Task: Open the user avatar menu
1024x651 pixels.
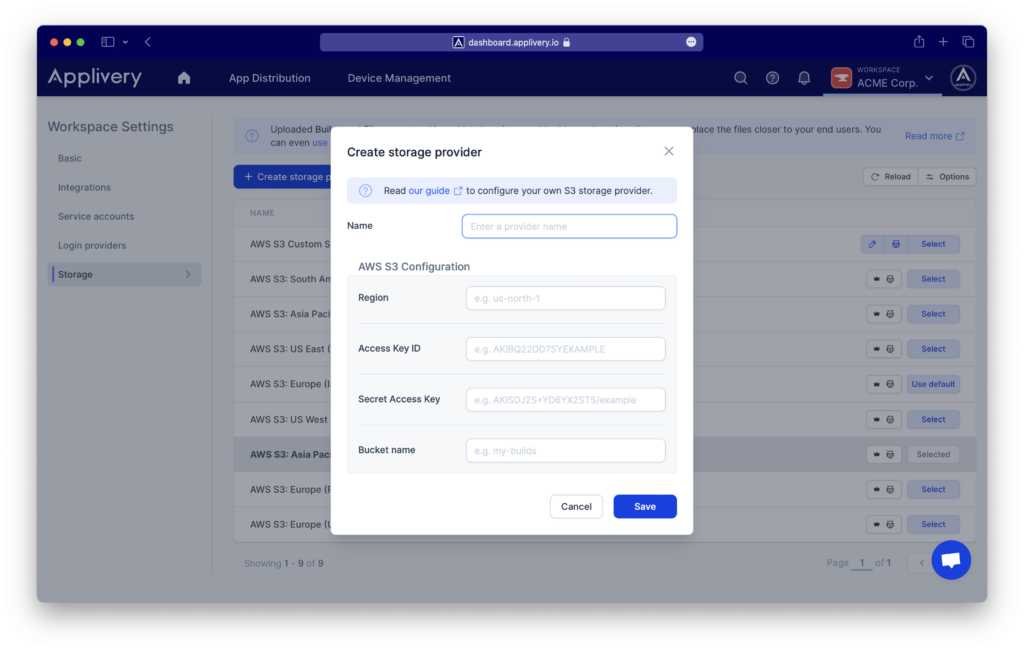Action: 963,78
